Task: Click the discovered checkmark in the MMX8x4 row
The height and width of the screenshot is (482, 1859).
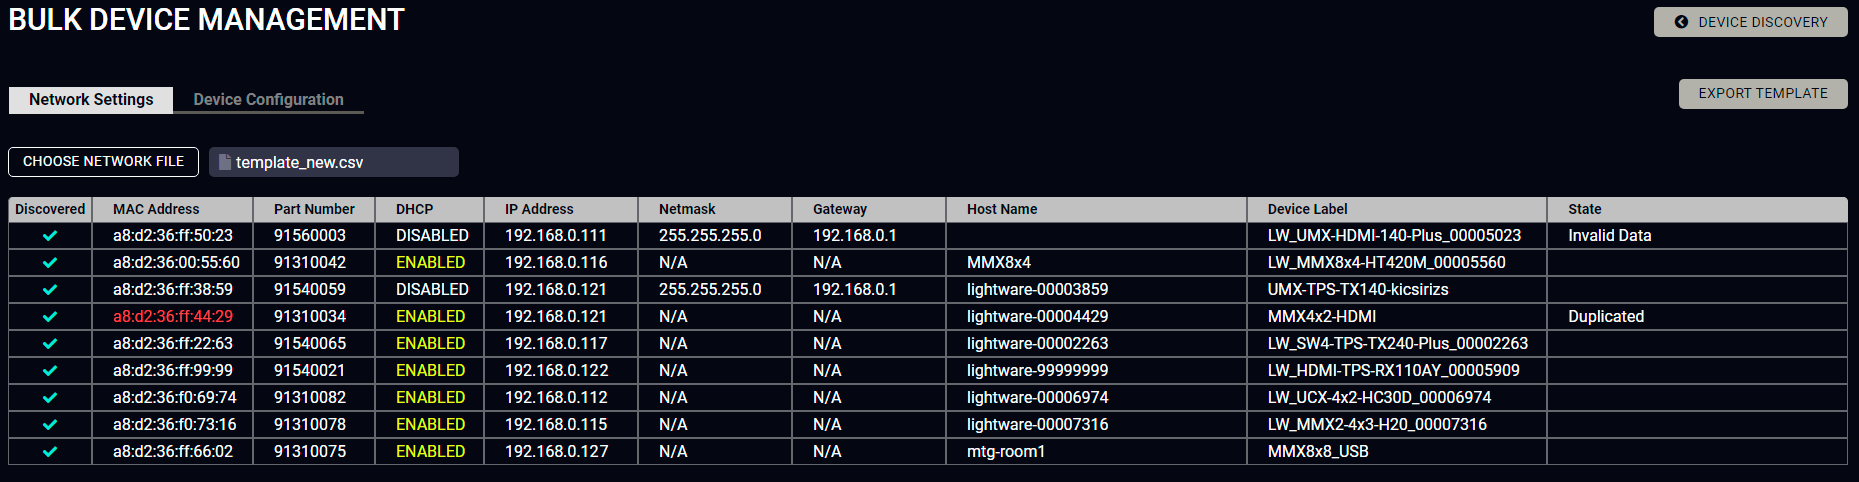Action: point(50,263)
